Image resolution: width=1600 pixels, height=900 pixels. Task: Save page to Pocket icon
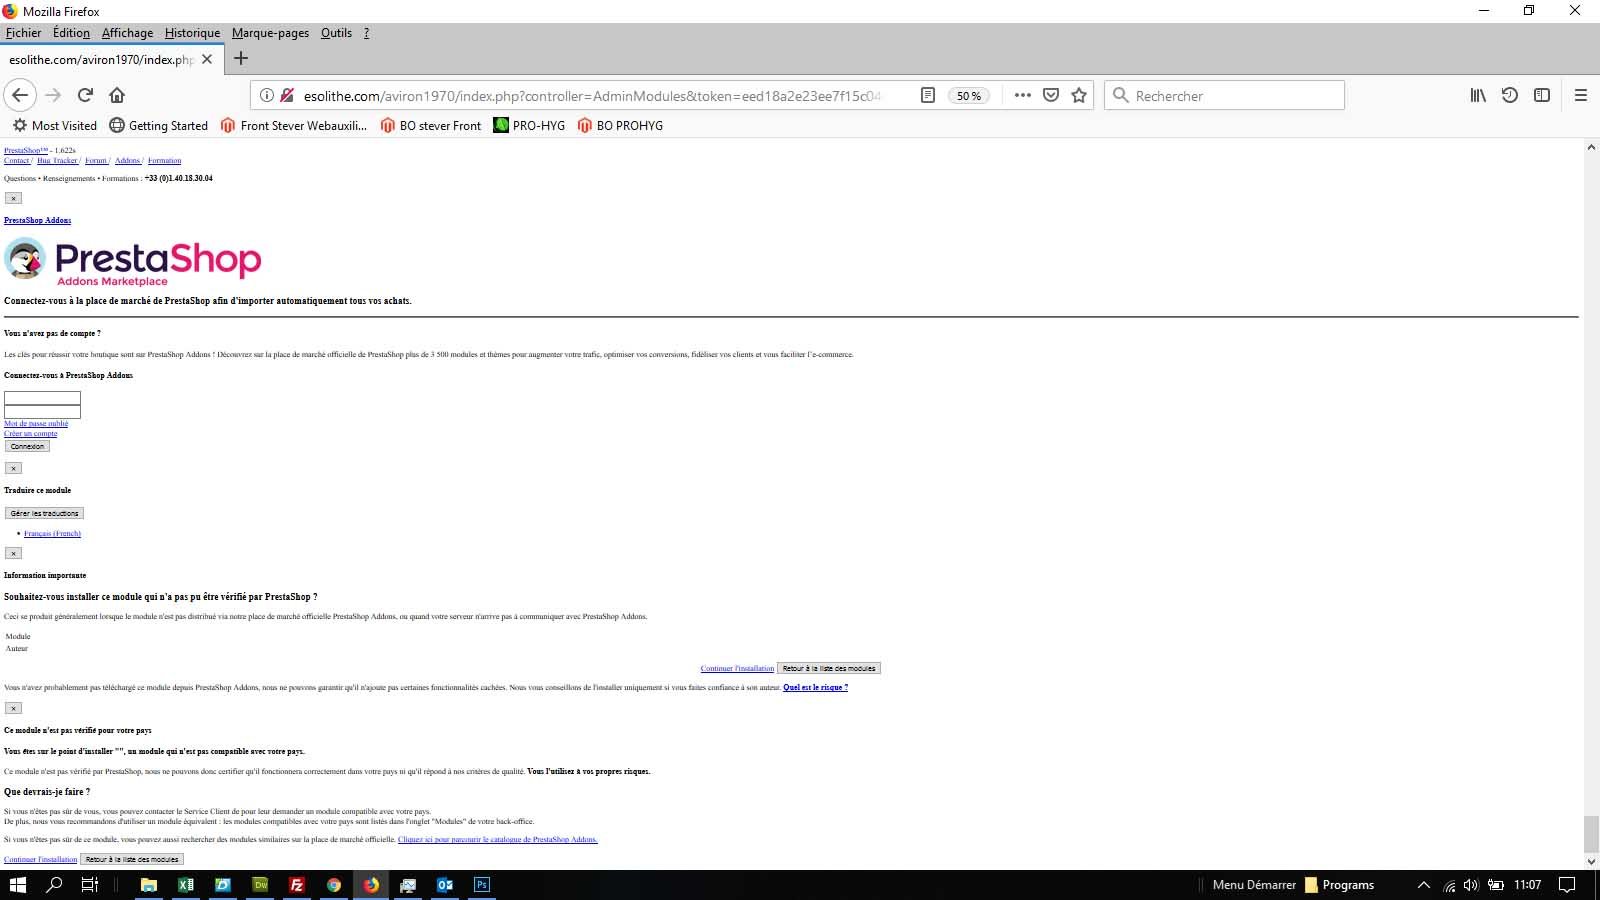tap(1051, 95)
